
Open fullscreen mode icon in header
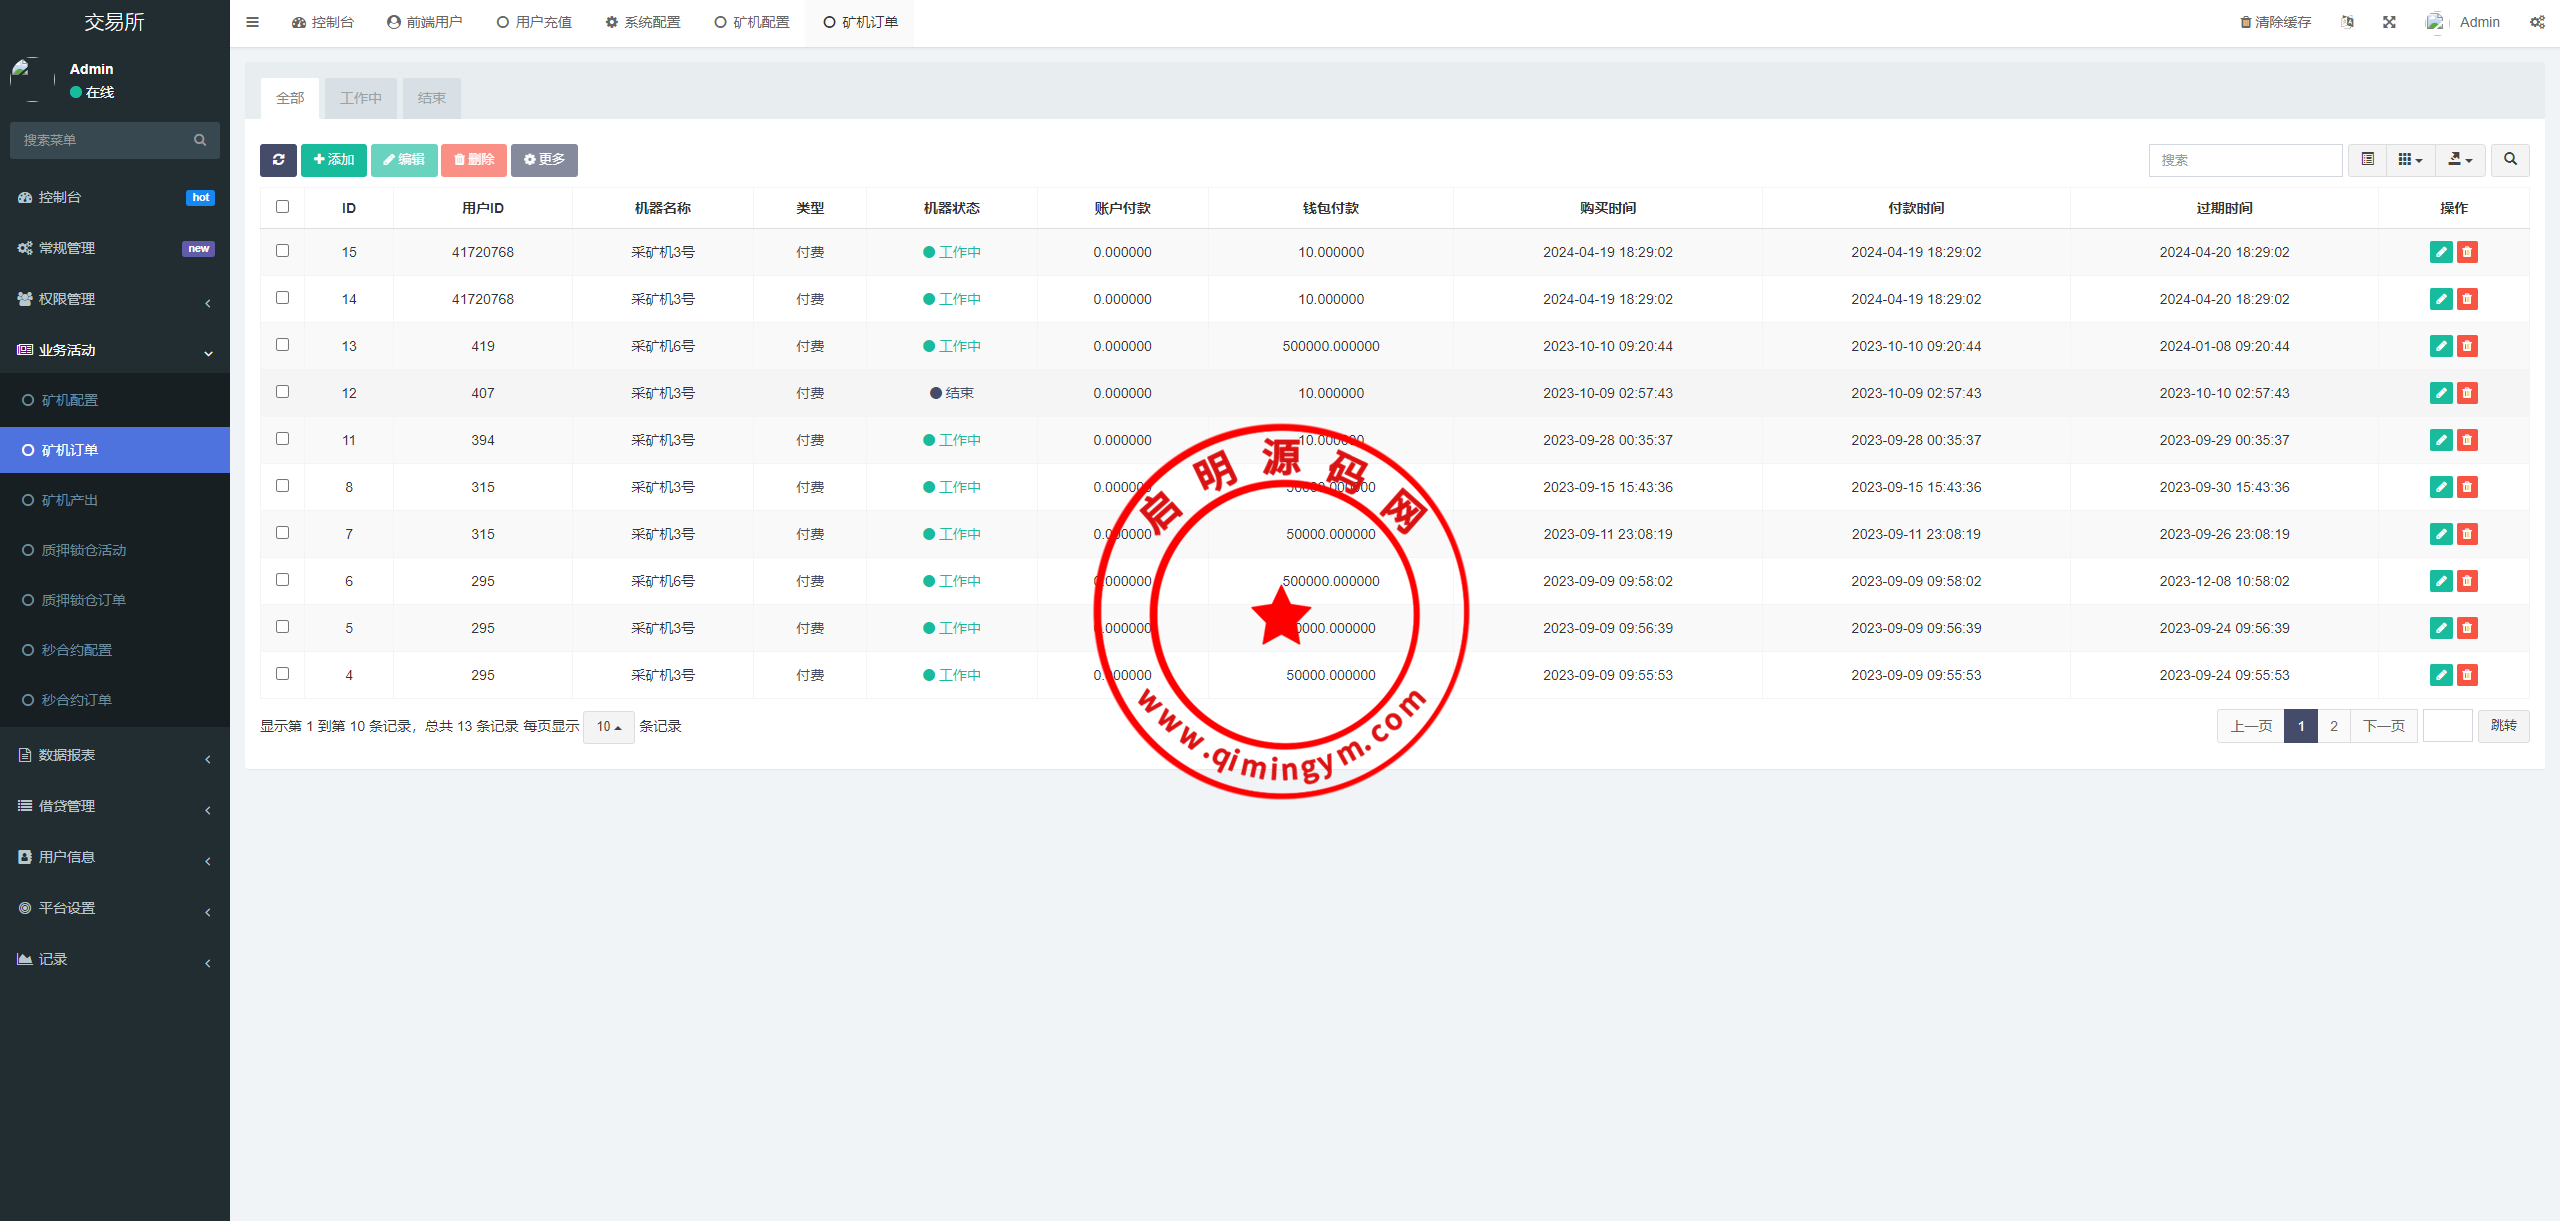[2389, 22]
